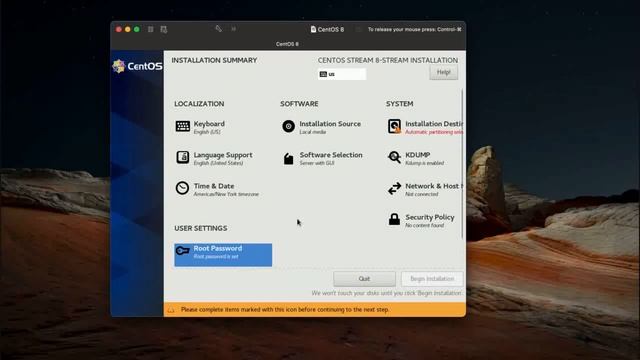
Task: Click 'Americas/New York timezone' text
Action: (x=226, y=194)
